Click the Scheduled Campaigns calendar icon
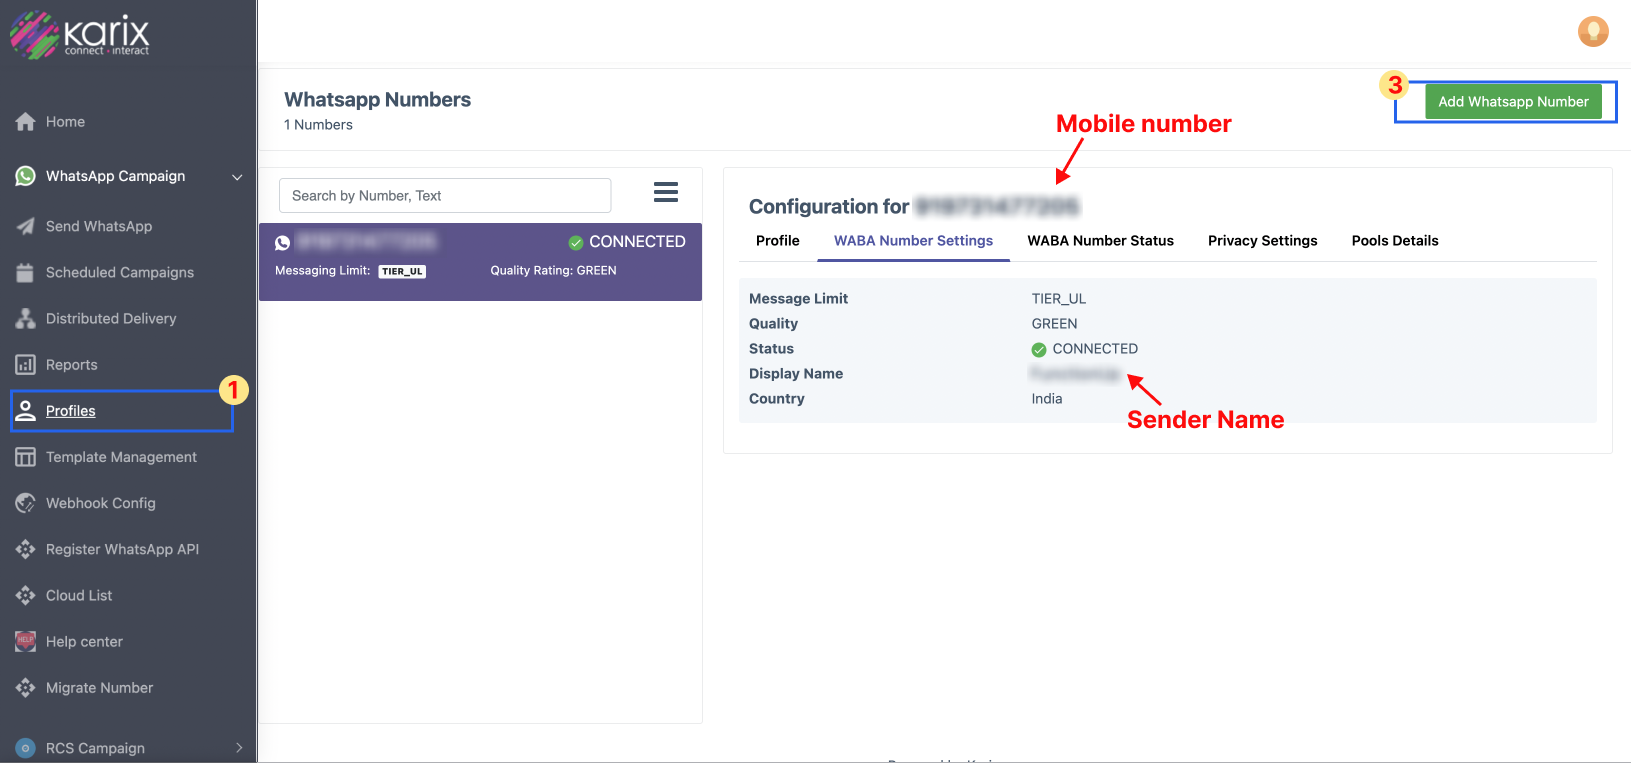Viewport: 1632px width, 763px height. tap(26, 272)
